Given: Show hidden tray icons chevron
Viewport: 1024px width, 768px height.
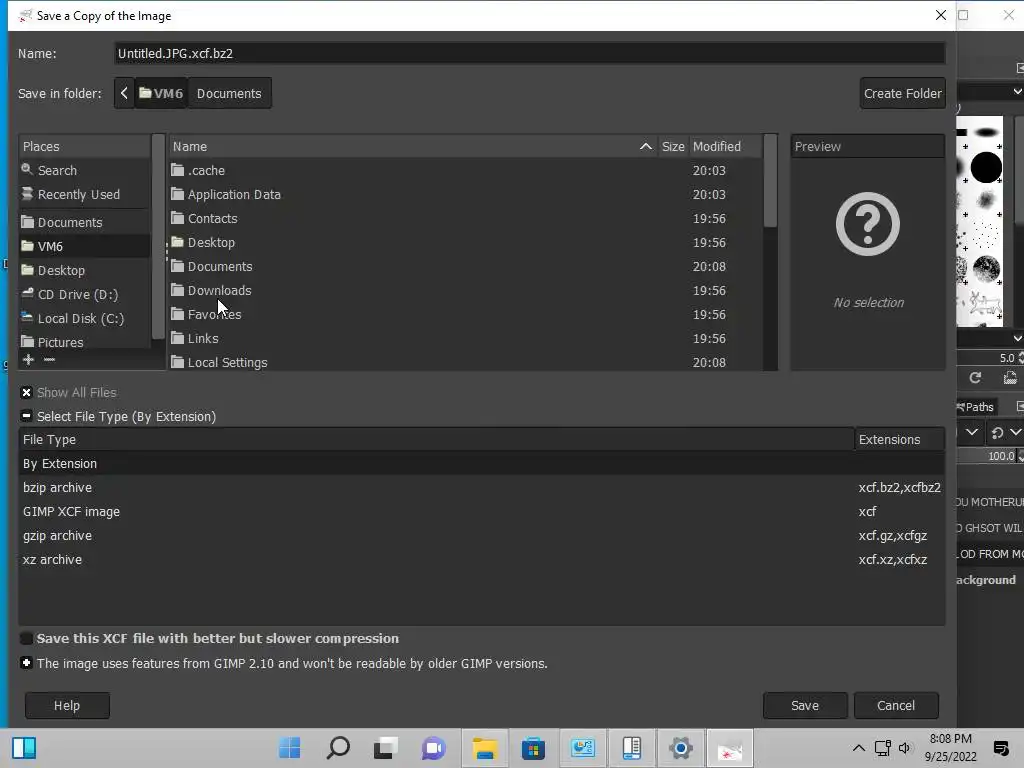Looking at the screenshot, I should pyautogui.click(x=858, y=748).
